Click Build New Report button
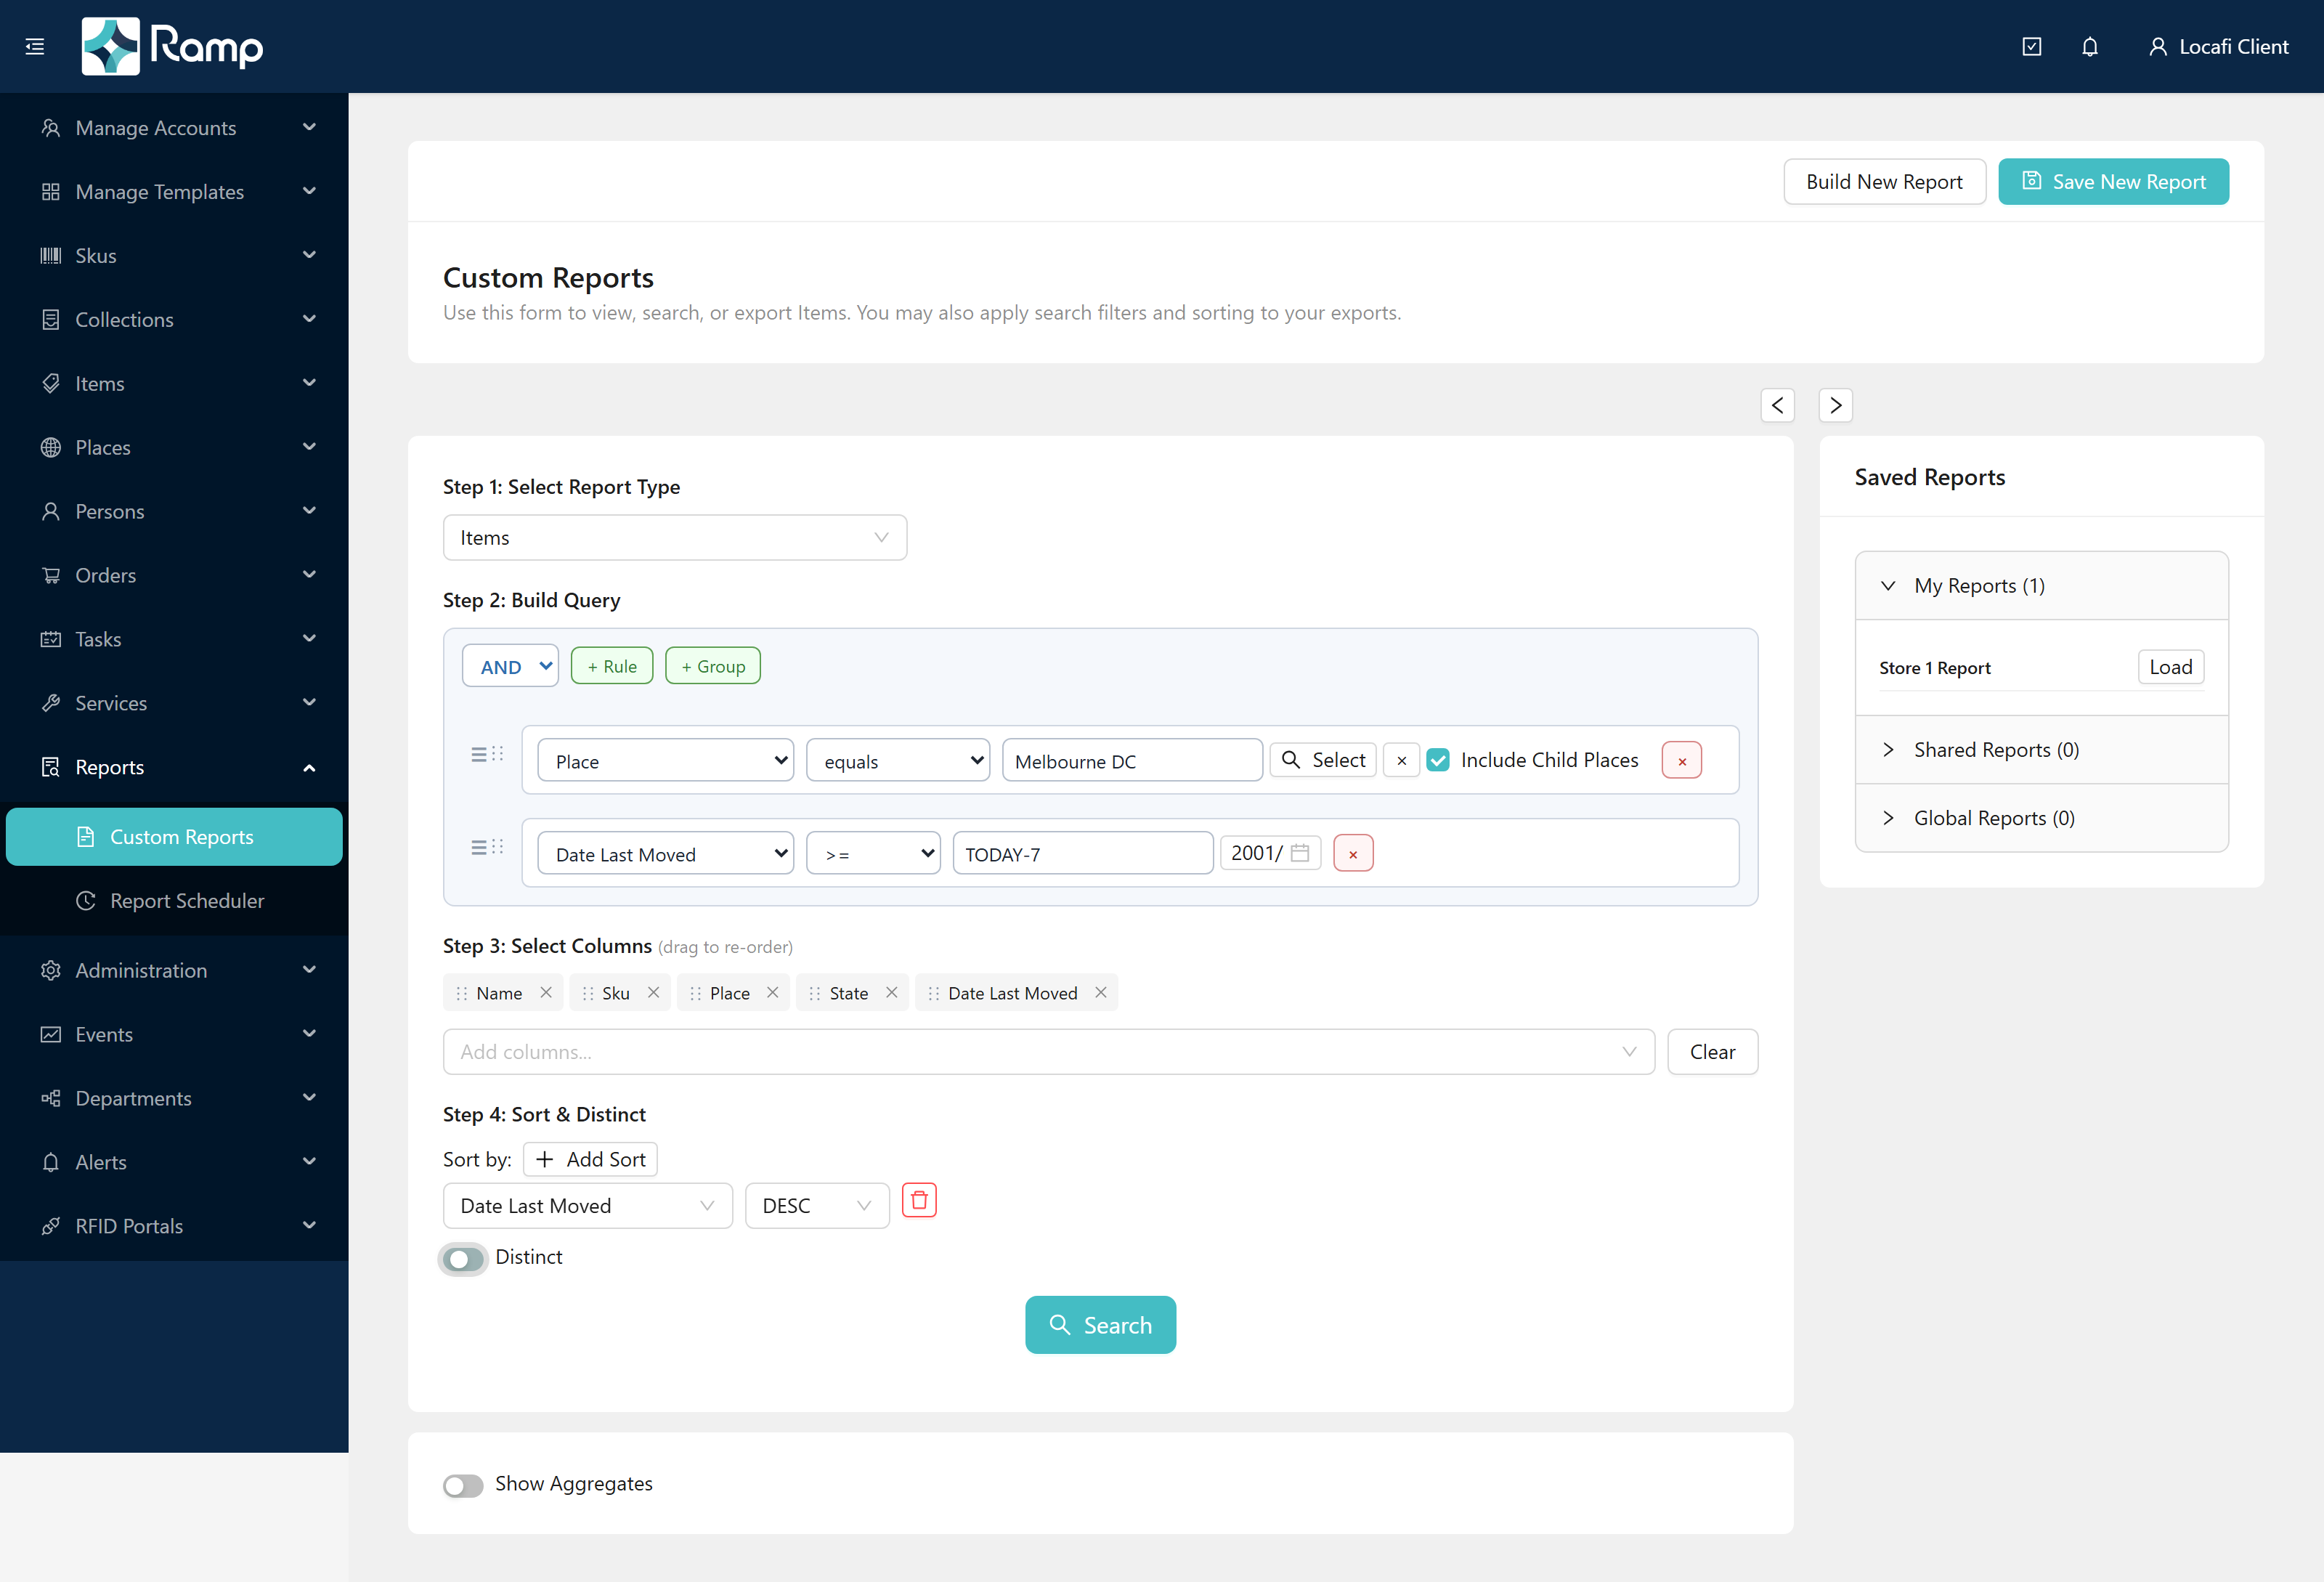 (1884, 182)
